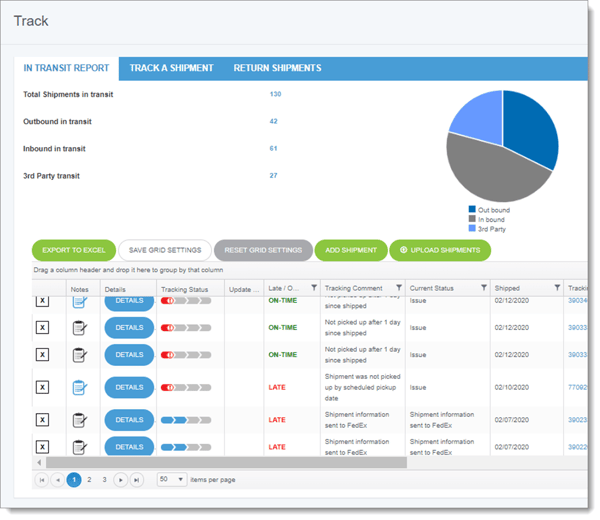This screenshot has height=520, width=600.
Task: Sort by Shipped column header
Action: 507,288
